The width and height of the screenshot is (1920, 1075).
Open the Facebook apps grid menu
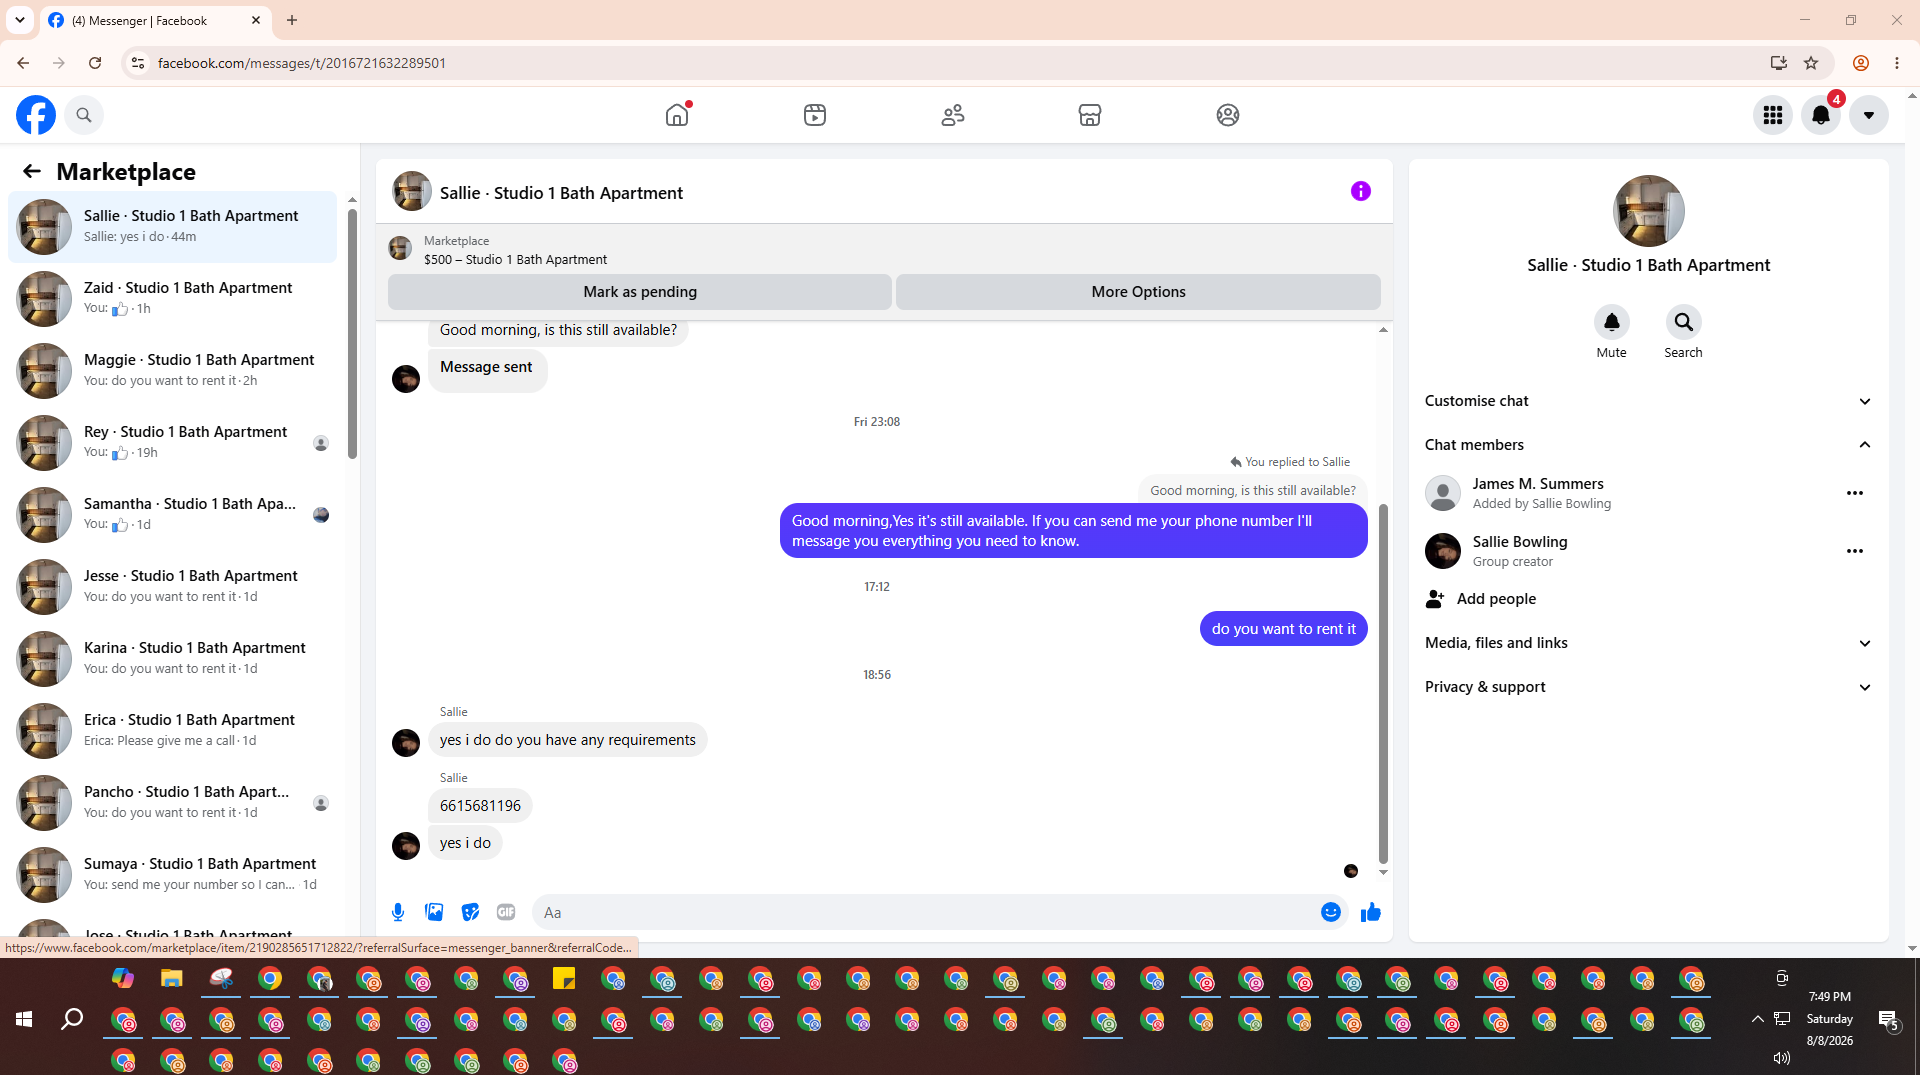[x=1773, y=115]
